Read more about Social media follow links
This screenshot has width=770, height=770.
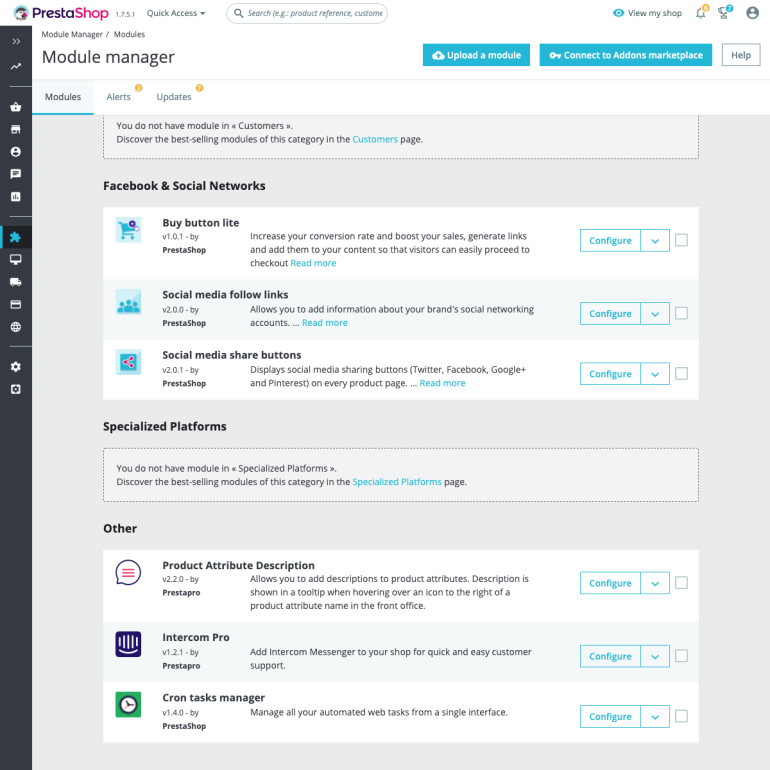click(325, 323)
